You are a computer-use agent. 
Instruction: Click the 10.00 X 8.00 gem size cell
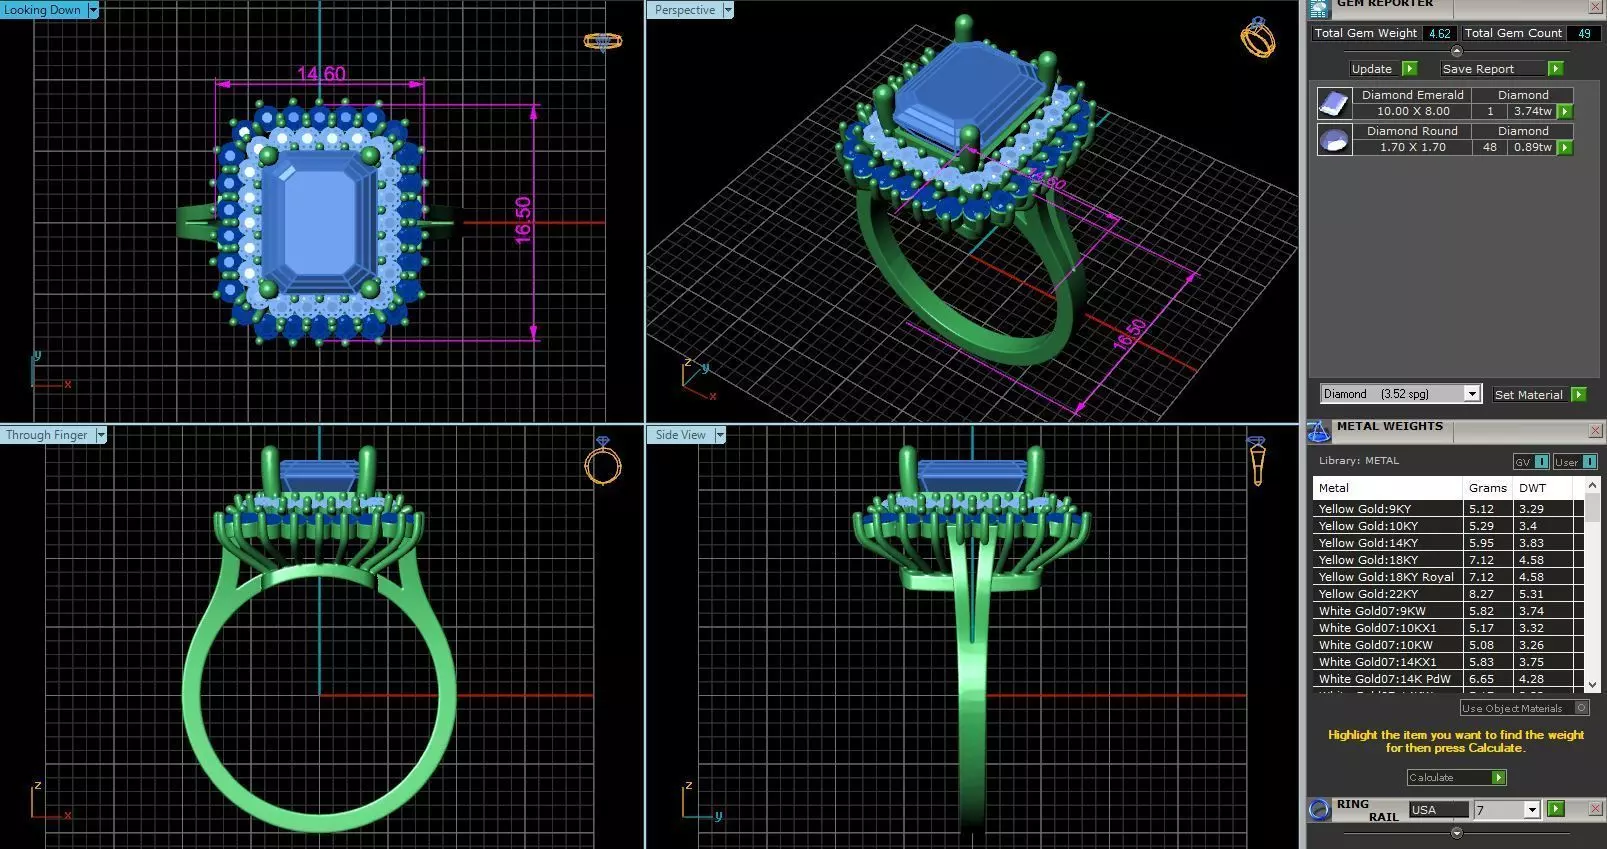1413,112
